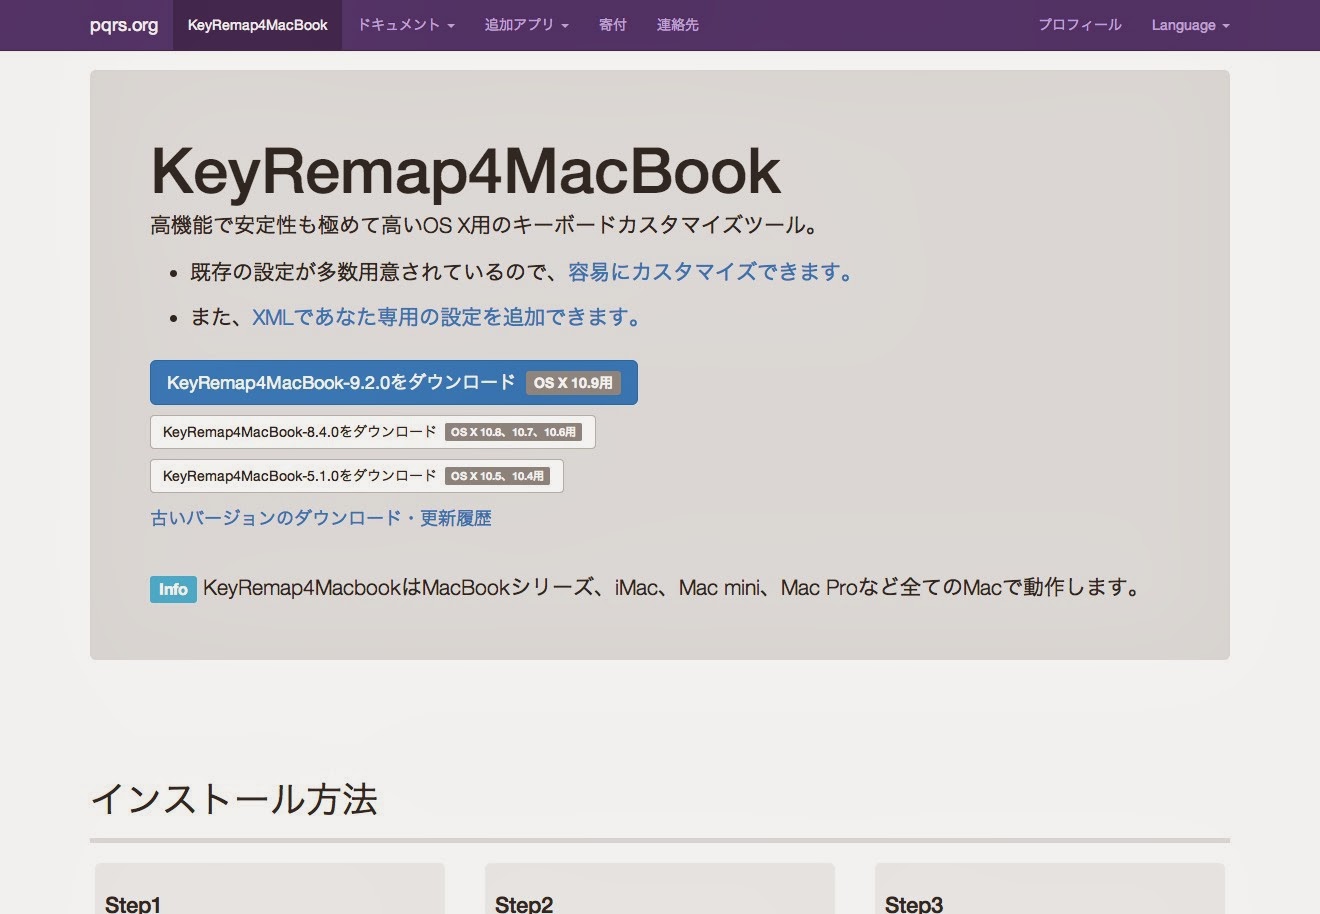Screen dimensions: 1320x914
Task: Click the KeyRemap4MacBook main heading
Action: click(x=465, y=171)
